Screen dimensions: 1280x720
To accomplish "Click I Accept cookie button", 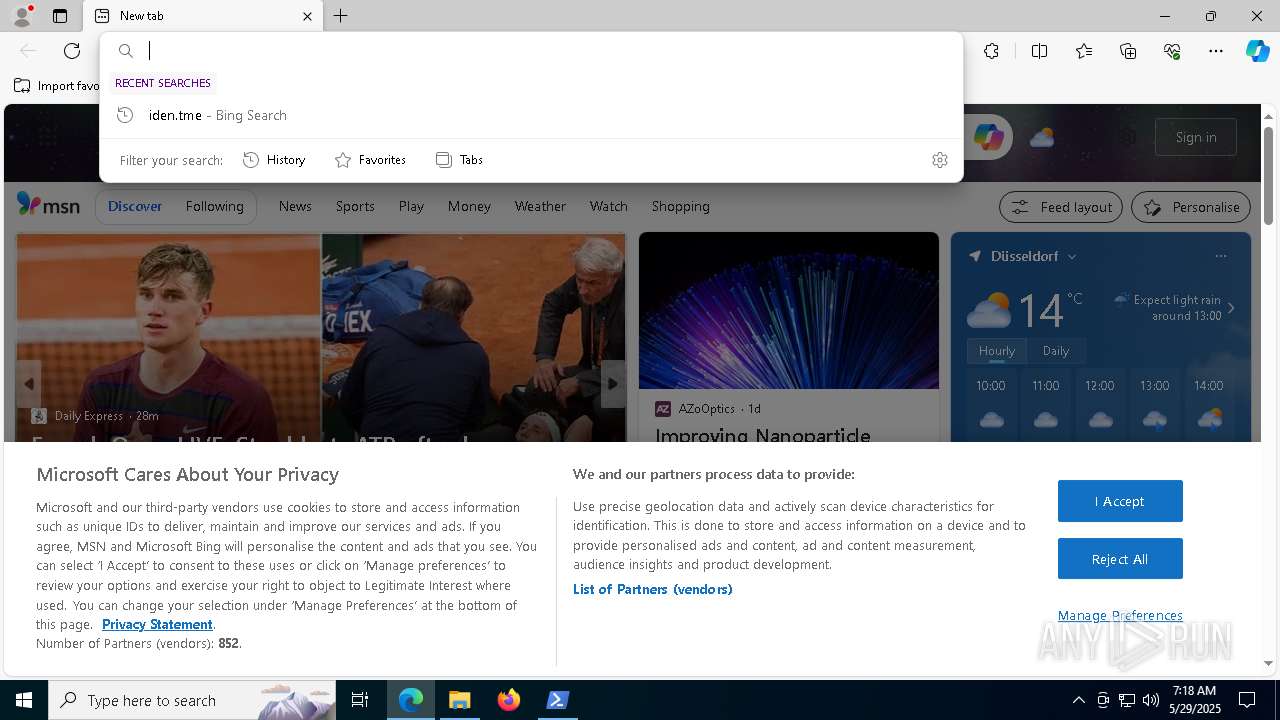I will (x=1120, y=501).
